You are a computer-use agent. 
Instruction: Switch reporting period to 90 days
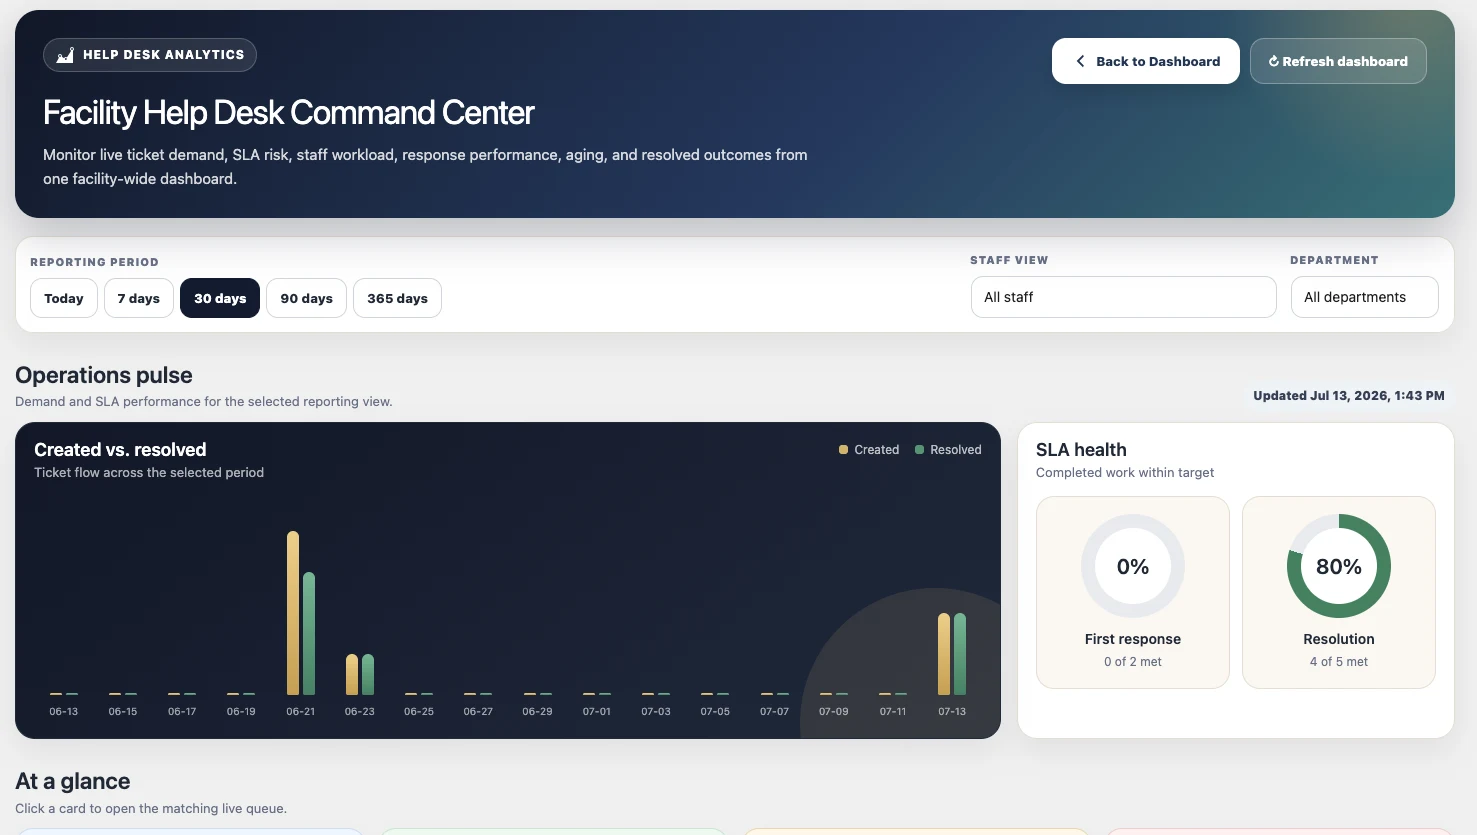[306, 298]
